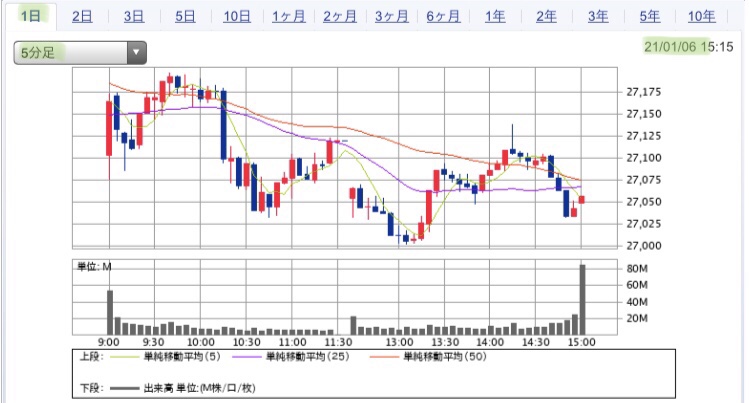Show the 6ヶ月 chart range
The width and height of the screenshot is (749, 403).
tap(443, 17)
